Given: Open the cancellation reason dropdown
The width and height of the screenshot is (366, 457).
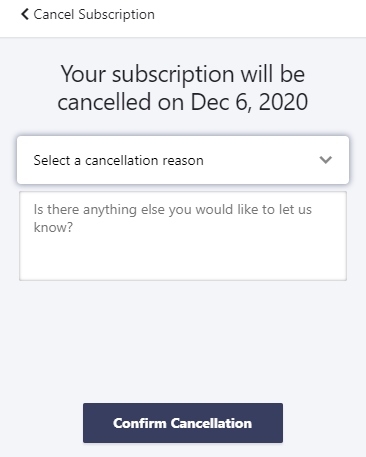Looking at the screenshot, I should [183, 160].
